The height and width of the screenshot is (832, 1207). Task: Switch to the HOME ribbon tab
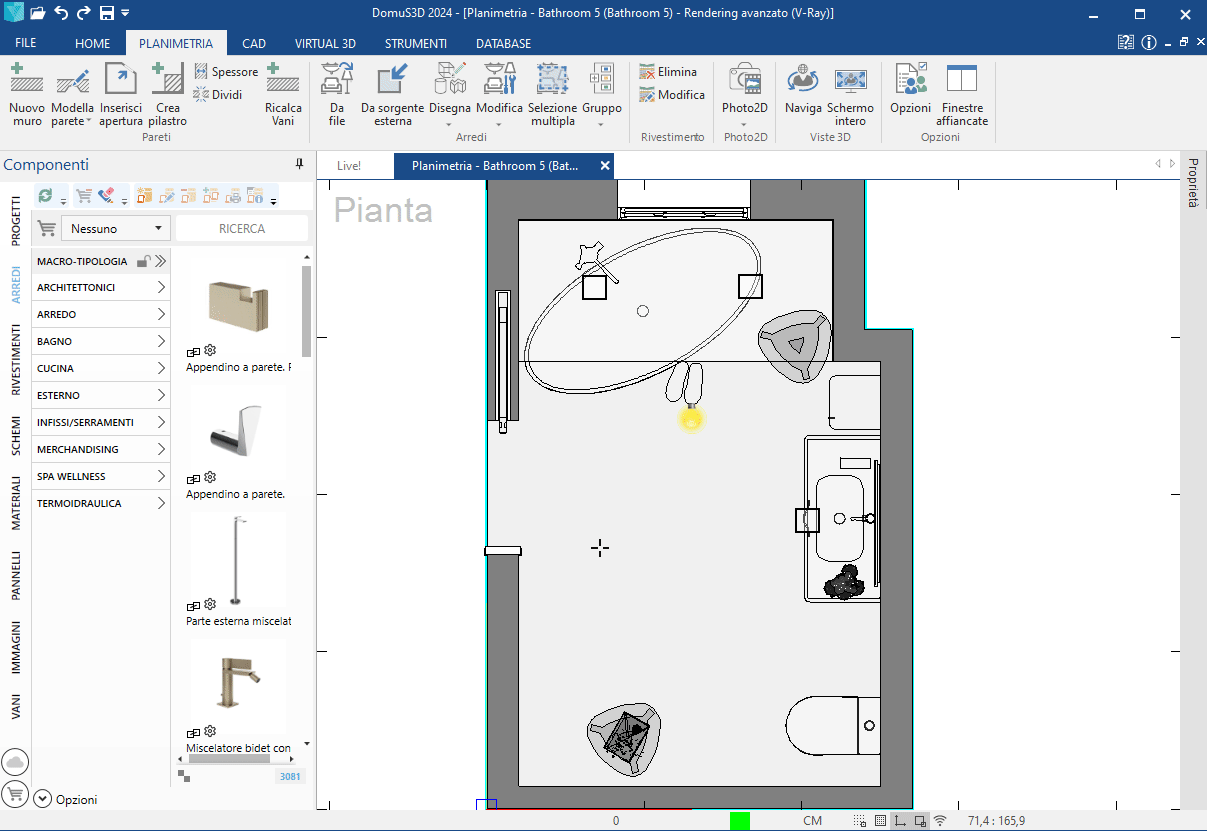click(93, 43)
